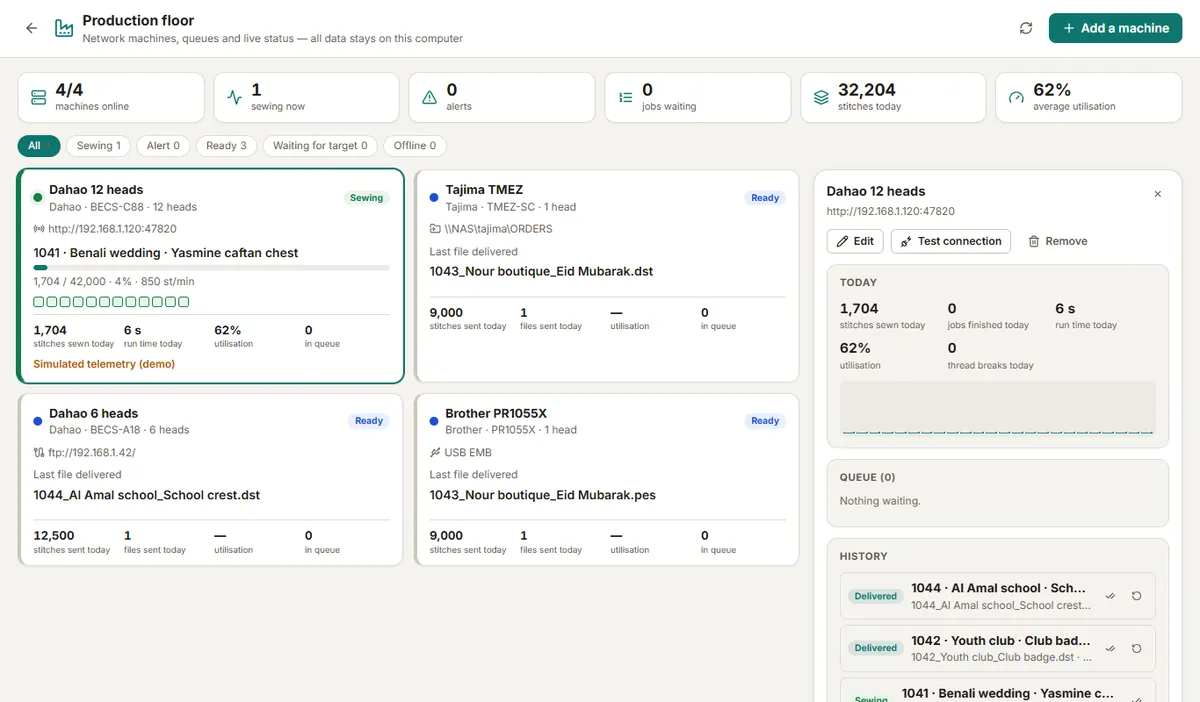Viewport: 1200px width, 702px height.
Task: Resend history job 1044 with the redo icon
Action: coord(1137,596)
